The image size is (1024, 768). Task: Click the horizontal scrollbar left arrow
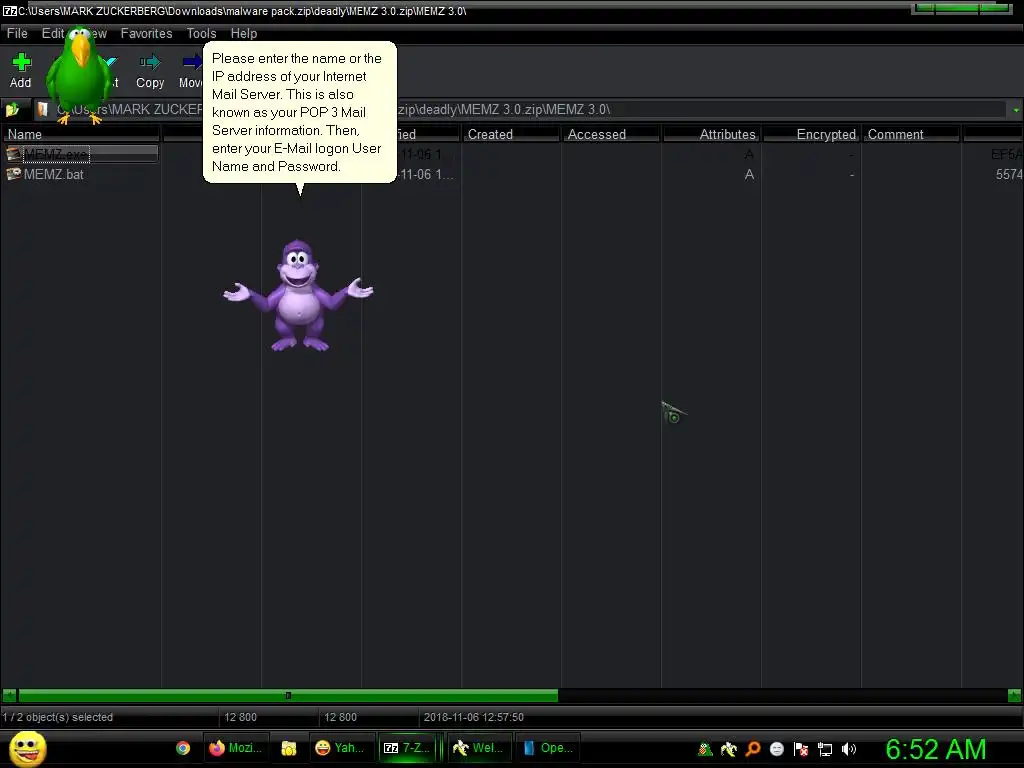click(x=9, y=696)
